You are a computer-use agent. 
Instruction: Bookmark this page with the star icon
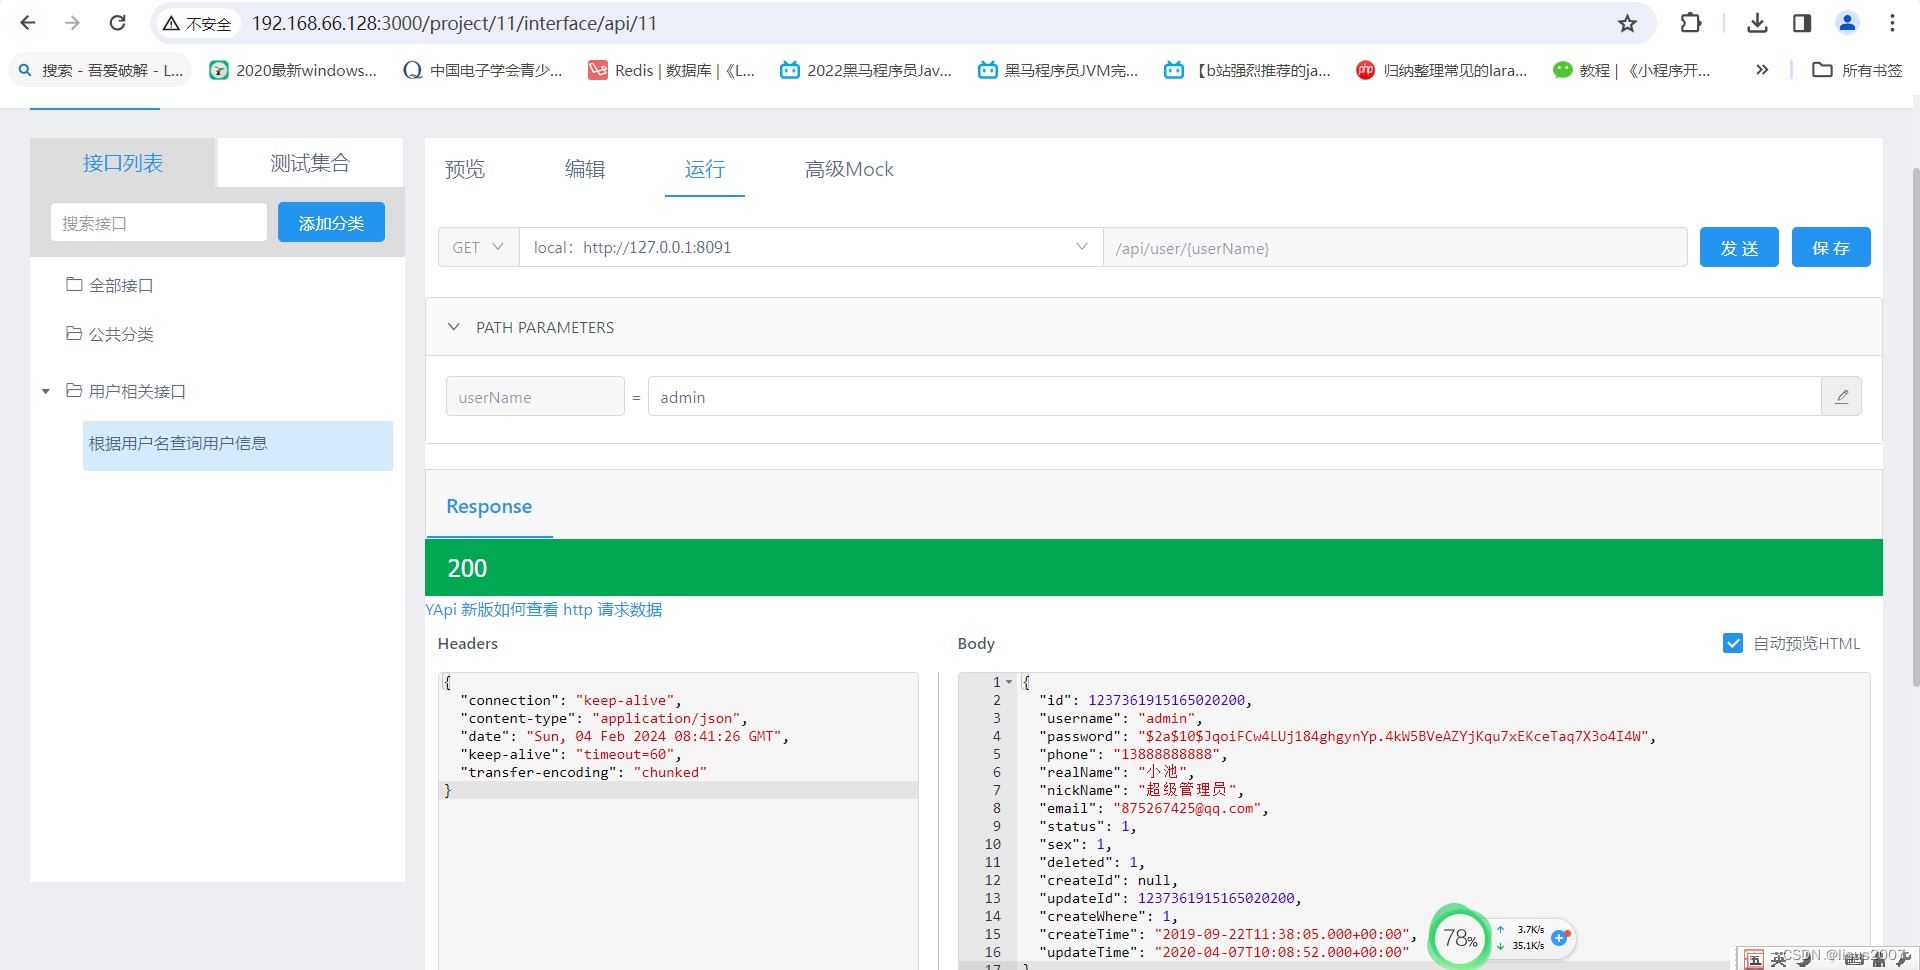click(x=1627, y=23)
